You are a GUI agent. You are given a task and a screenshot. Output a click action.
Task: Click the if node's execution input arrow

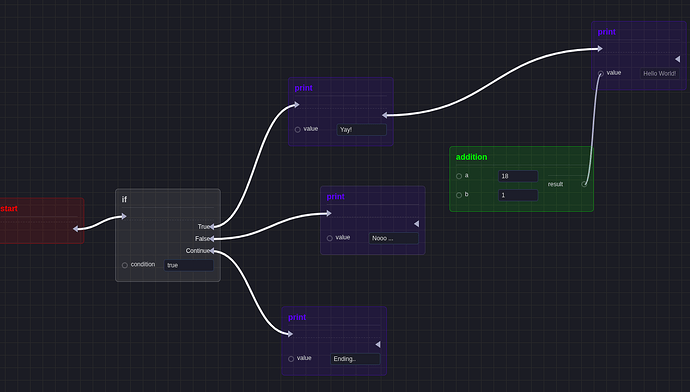tap(124, 216)
